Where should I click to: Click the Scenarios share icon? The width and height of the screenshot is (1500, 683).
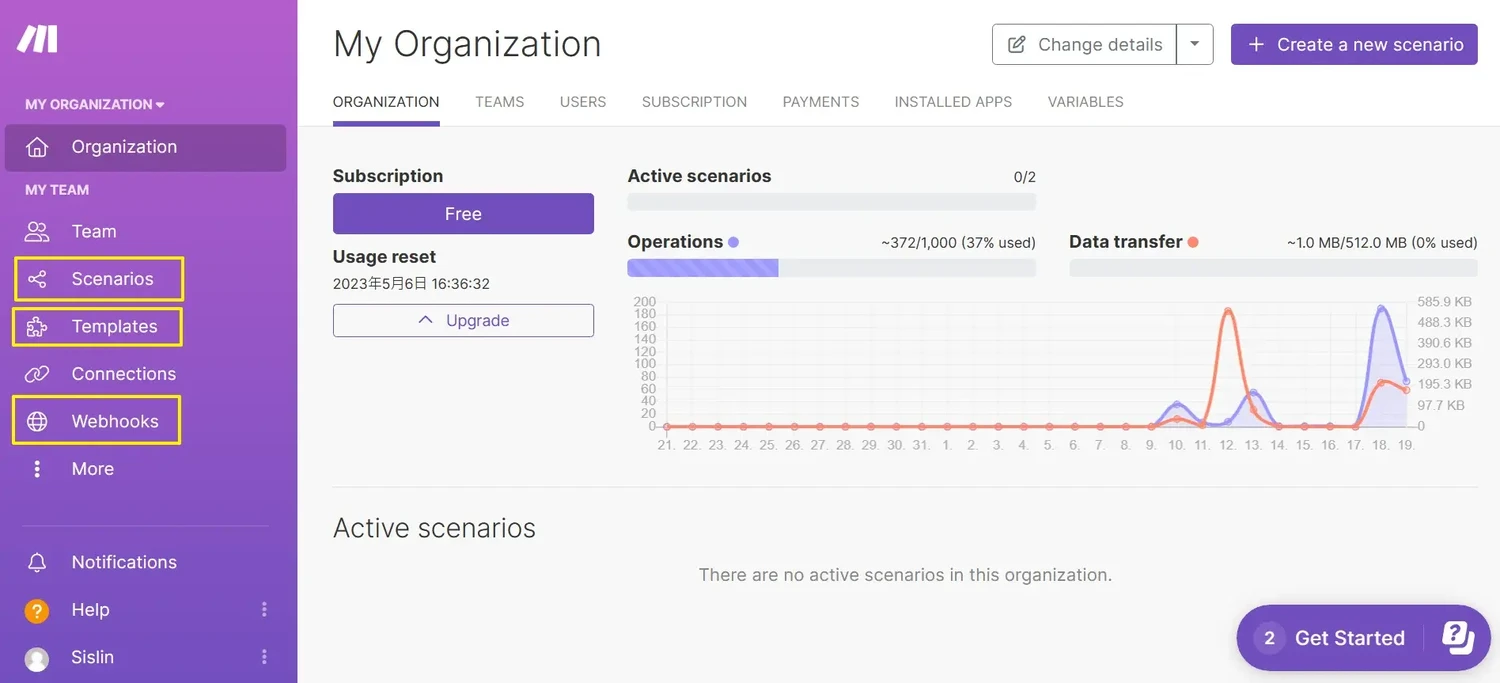[x=37, y=279]
